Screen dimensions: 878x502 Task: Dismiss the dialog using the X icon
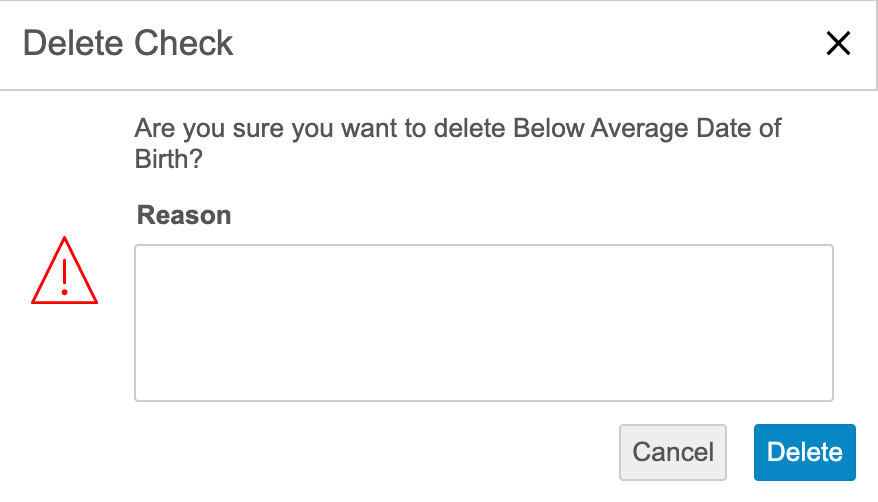(x=837, y=43)
